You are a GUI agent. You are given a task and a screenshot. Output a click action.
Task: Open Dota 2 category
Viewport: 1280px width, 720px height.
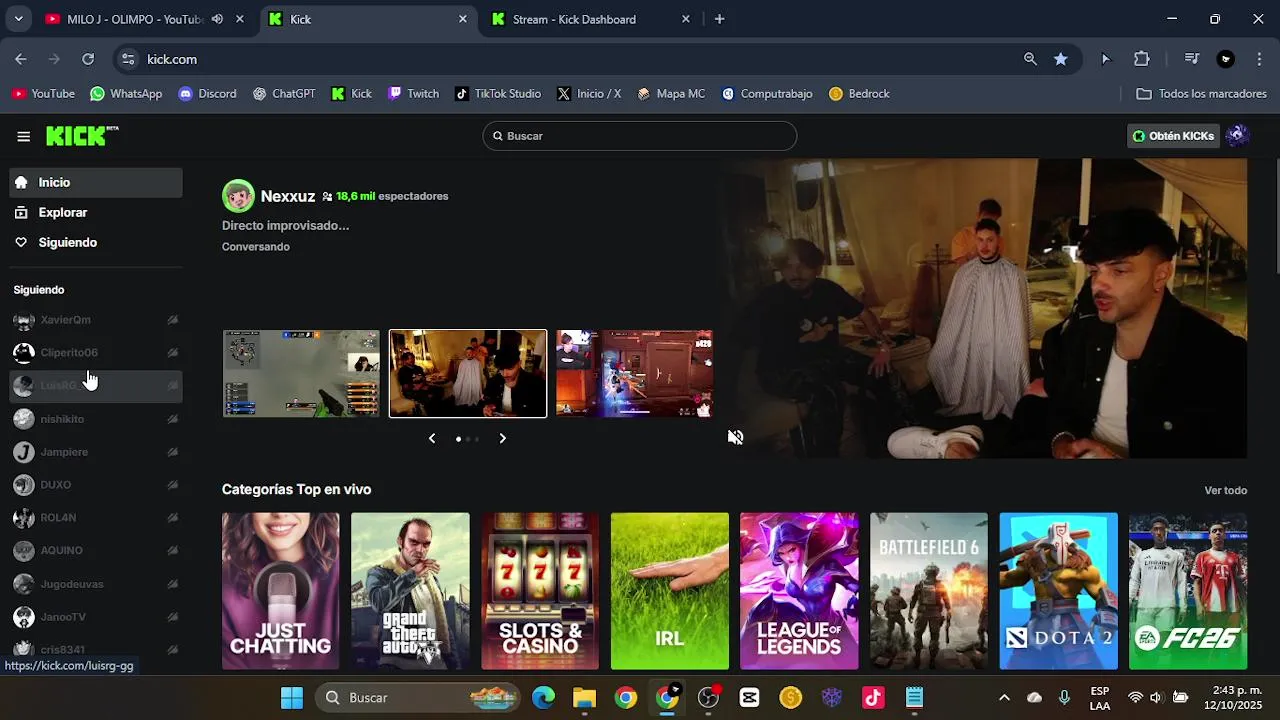(1058, 591)
